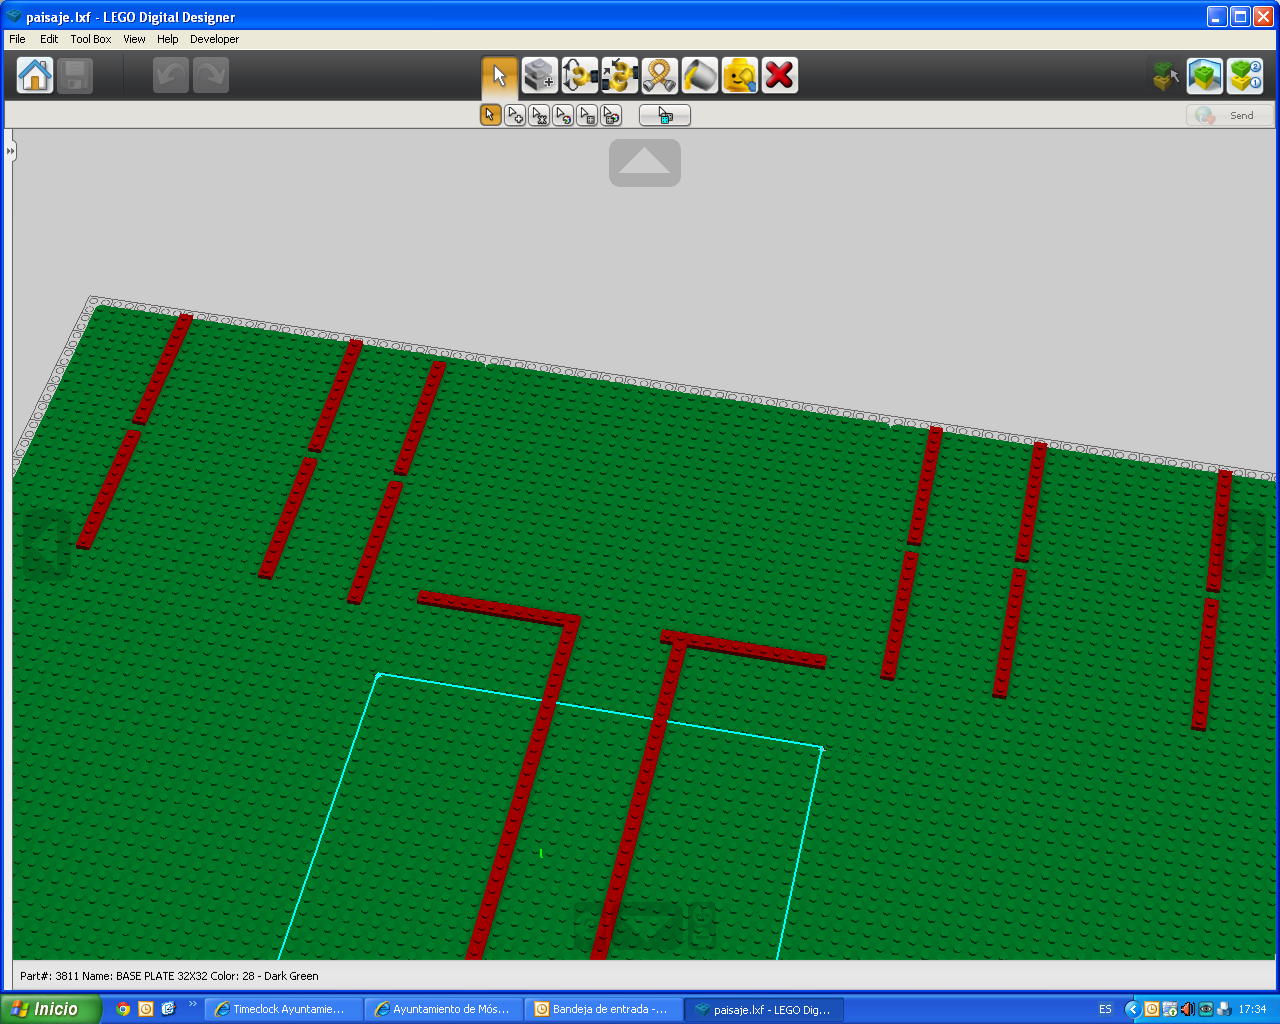This screenshot has width=1280, height=1024.
Task: Click the ES language indicator in the tray
Action: (1105, 1010)
